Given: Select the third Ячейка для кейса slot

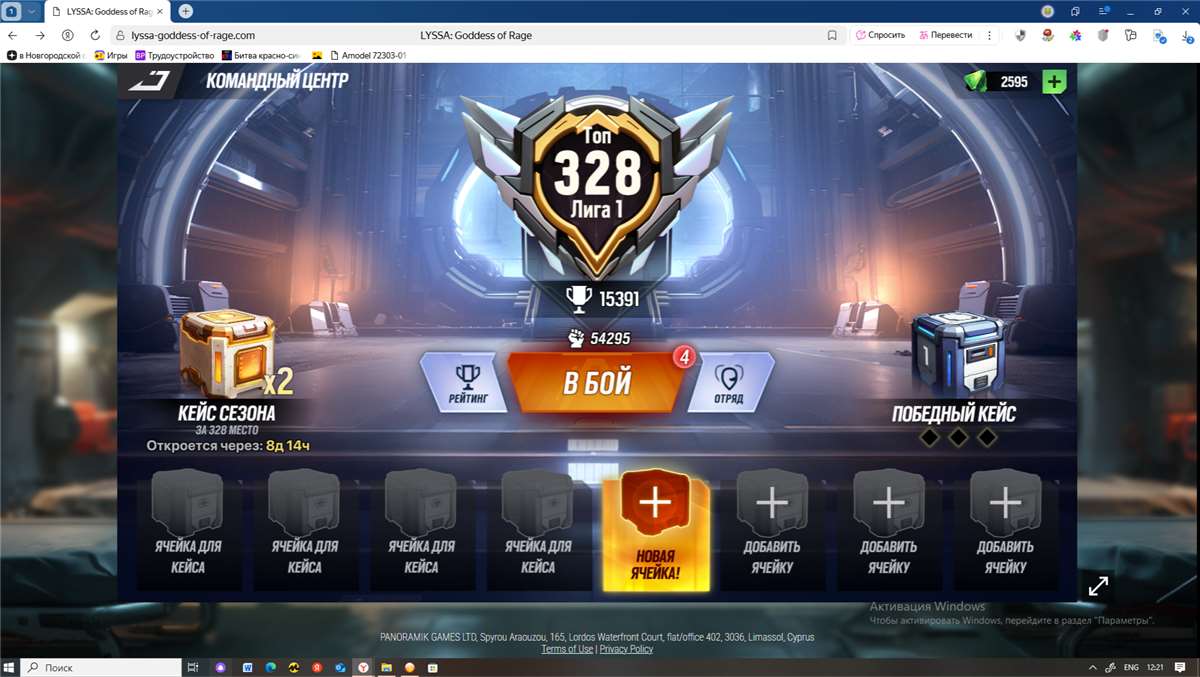Looking at the screenshot, I should (421, 528).
